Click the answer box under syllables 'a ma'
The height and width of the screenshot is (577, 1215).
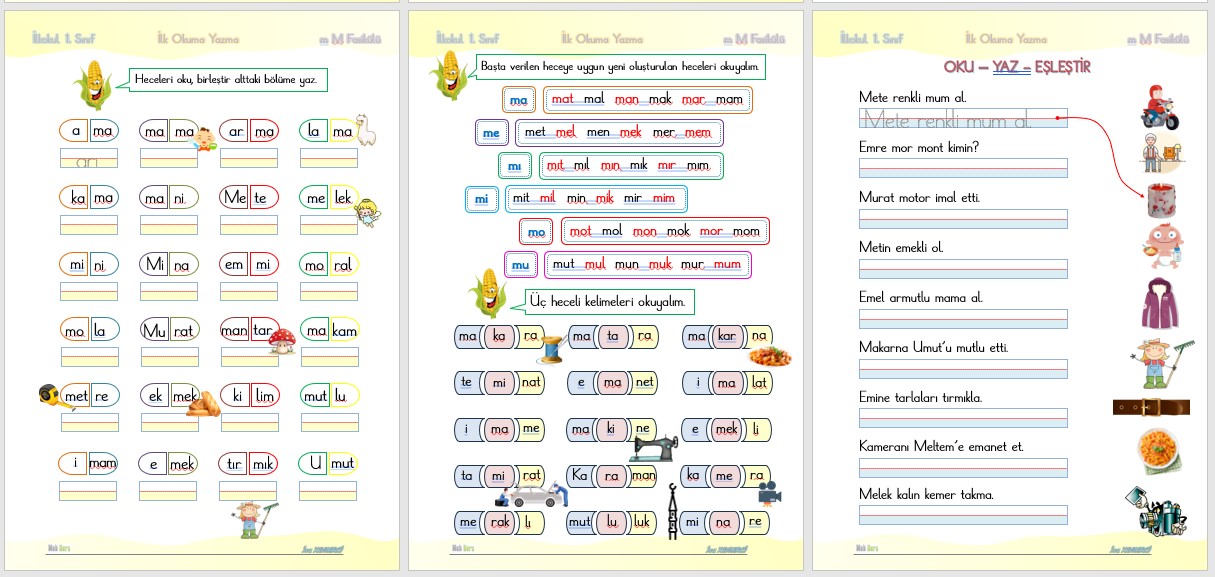[x=88, y=158]
